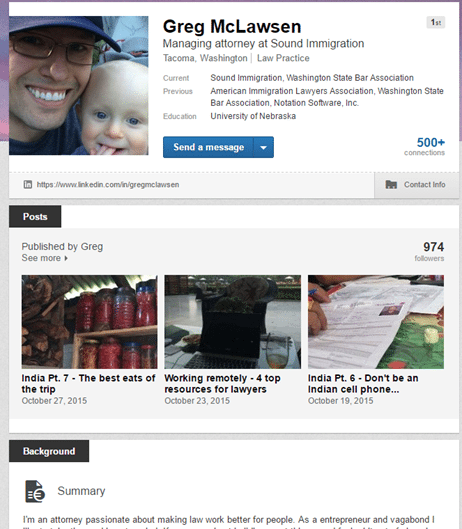The height and width of the screenshot is (529, 462).
Task: Click the Send a message button
Action: pos(208,147)
